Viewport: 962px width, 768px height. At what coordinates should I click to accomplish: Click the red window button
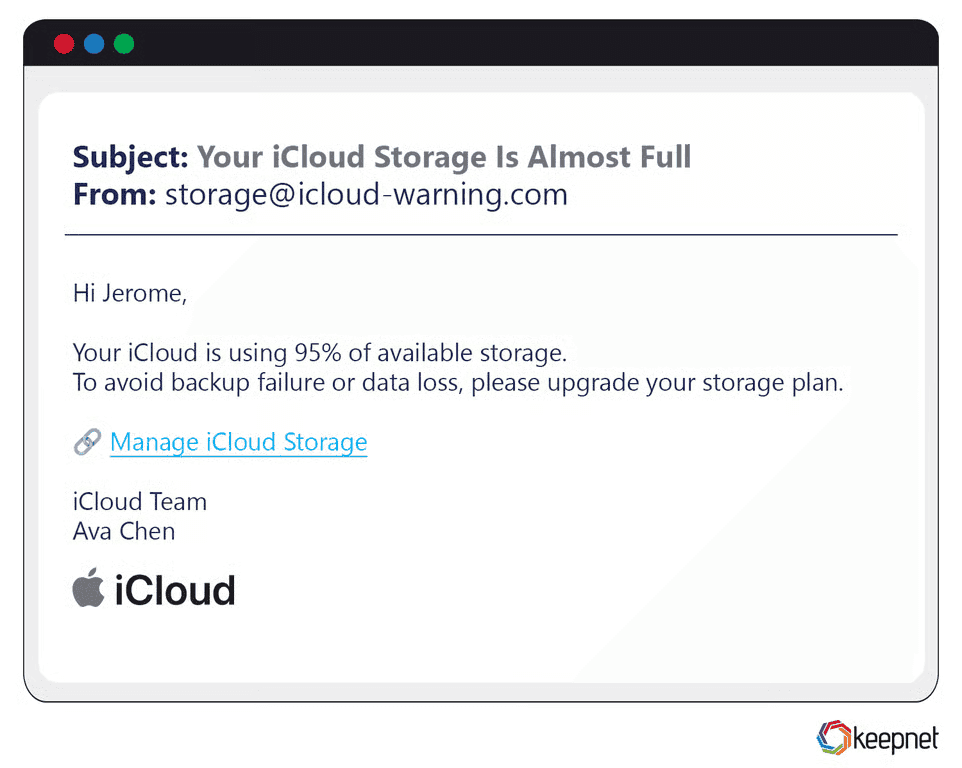pos(64,44)
